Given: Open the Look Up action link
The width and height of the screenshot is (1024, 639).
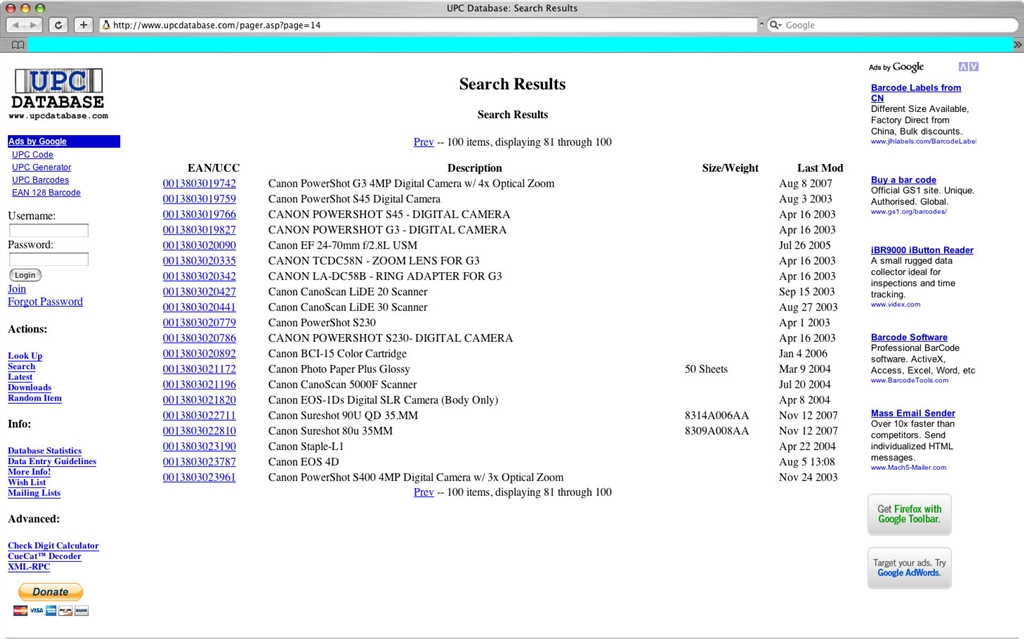Looking at the screenshot, I should coord(25,355).
